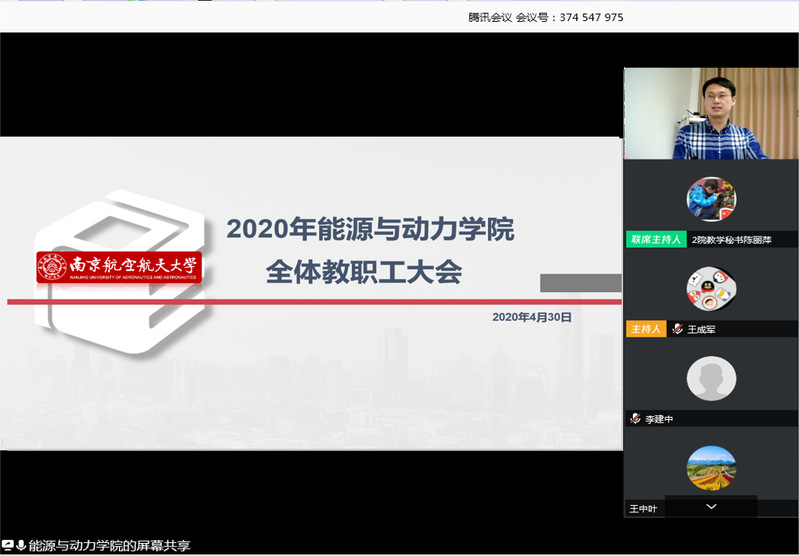The height and width of the screenshot is (556, 799).
Task: Expand participant list with the down chevron
Action: click(x=711, y=507)
